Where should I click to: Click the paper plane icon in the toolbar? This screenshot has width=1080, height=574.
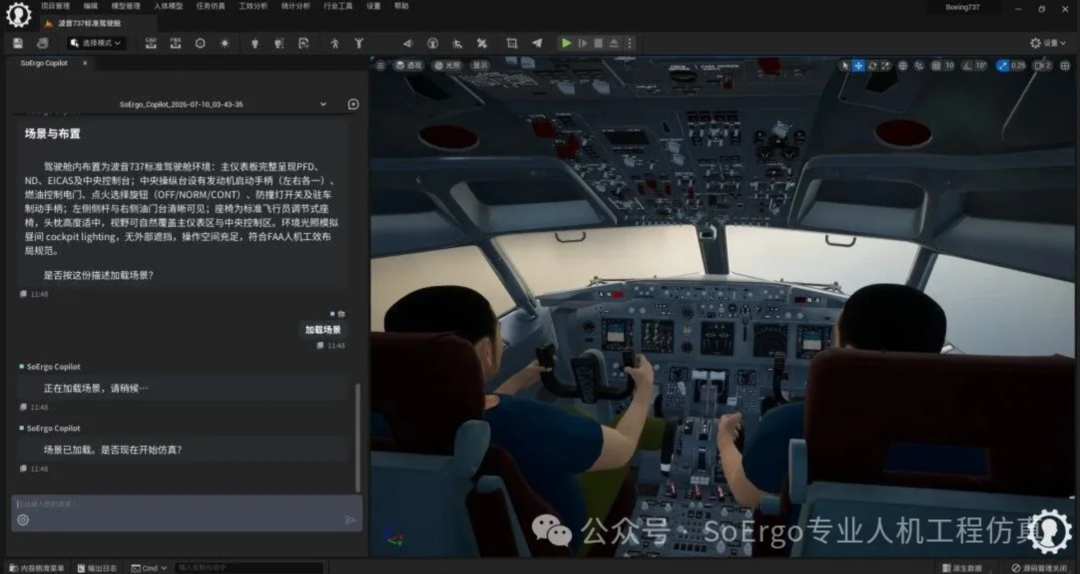tap(537, 43)
